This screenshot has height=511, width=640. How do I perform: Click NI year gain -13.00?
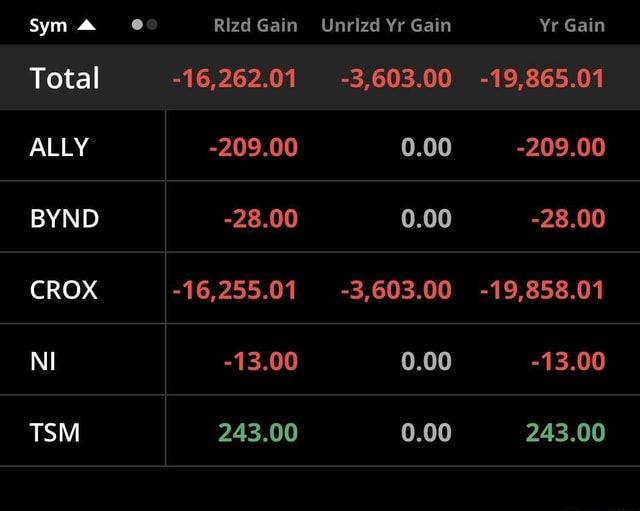[x=568, y=361]
